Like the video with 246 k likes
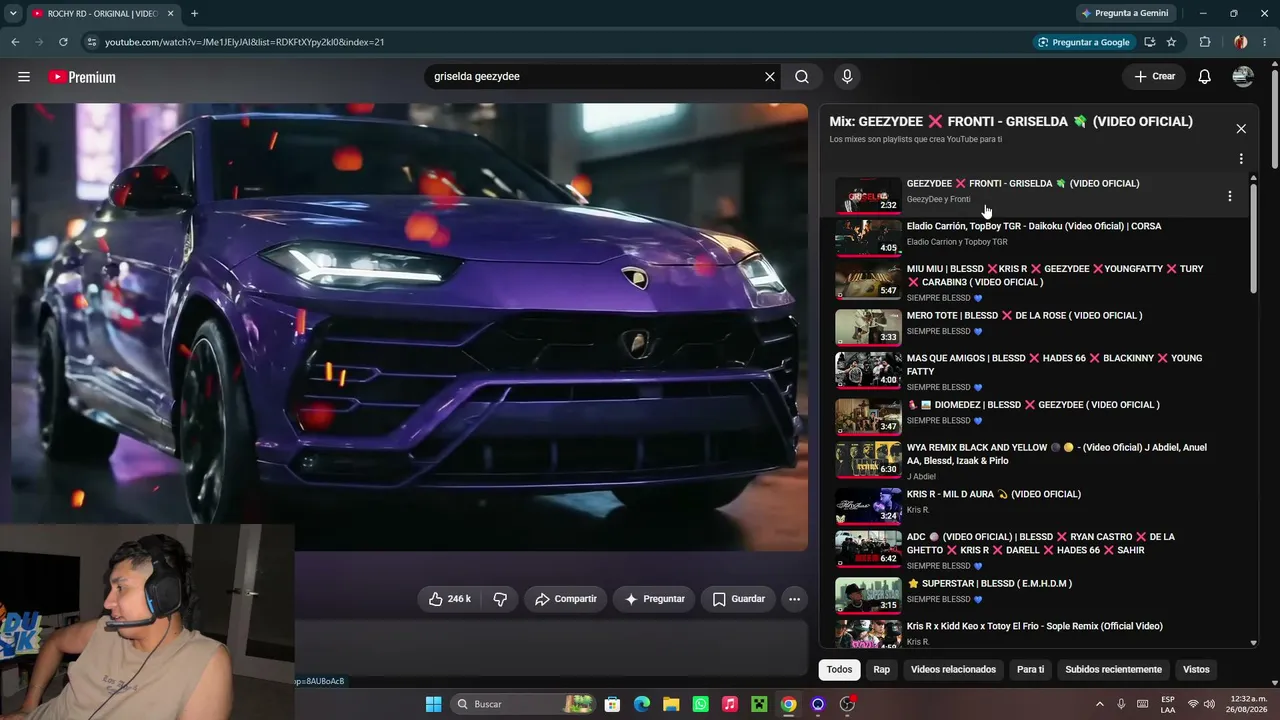 [450, 599]
